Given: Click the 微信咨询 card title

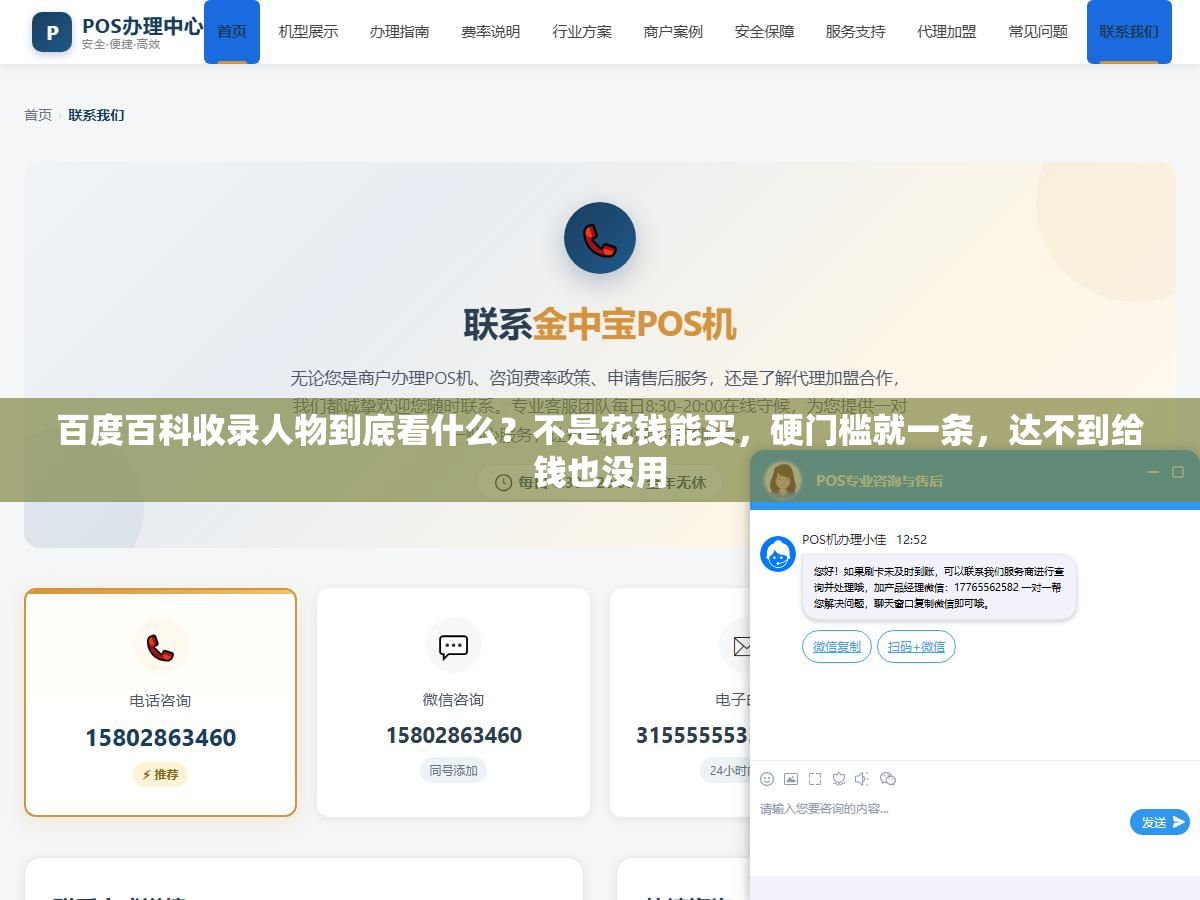Looking at the screenshot, I should (x=453, y=699).
